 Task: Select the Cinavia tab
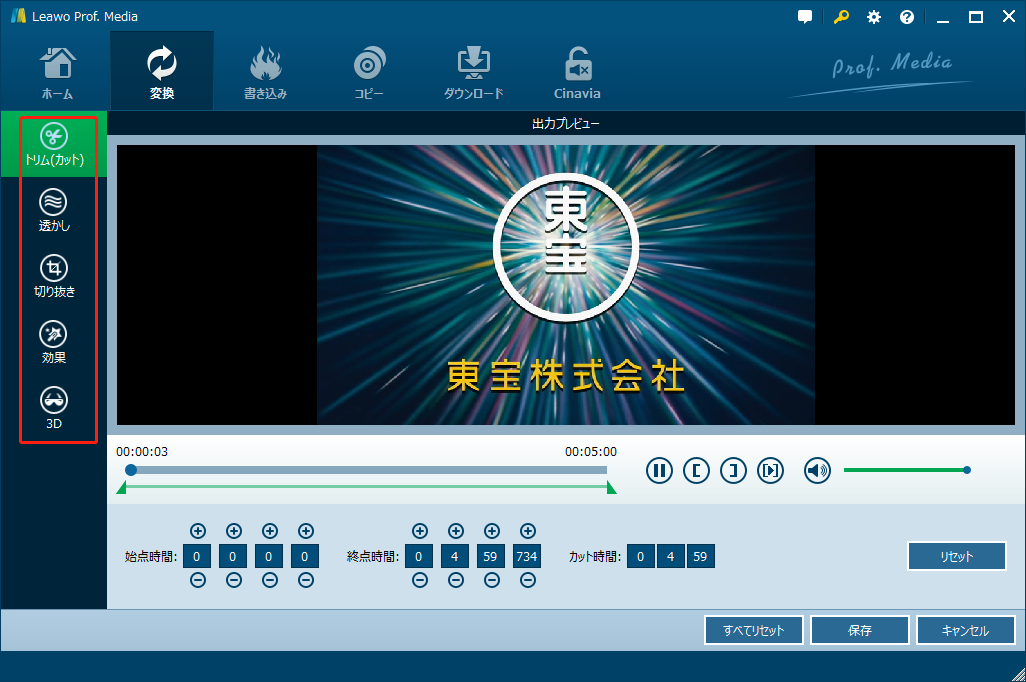577,71
